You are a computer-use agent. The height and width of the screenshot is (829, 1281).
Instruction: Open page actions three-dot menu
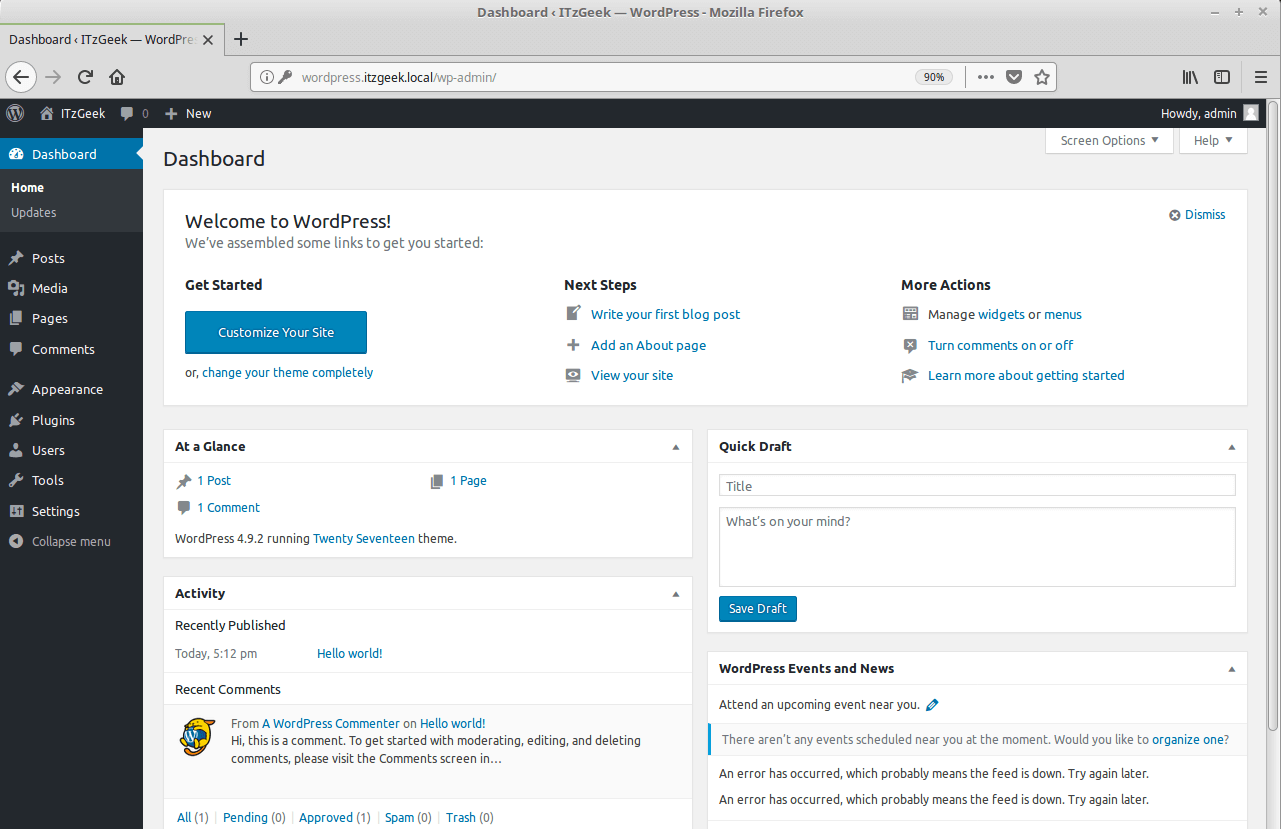986,77
